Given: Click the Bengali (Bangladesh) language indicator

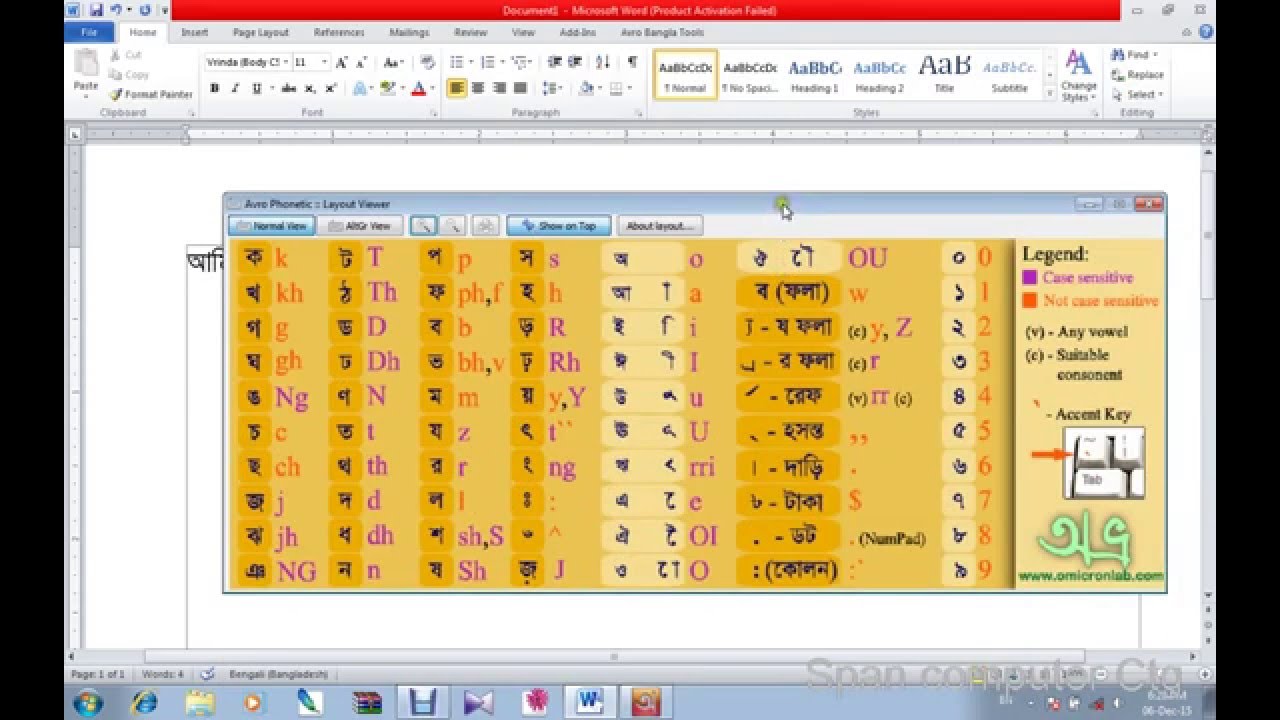Looking at the screenshot, I should click(278, 675).
